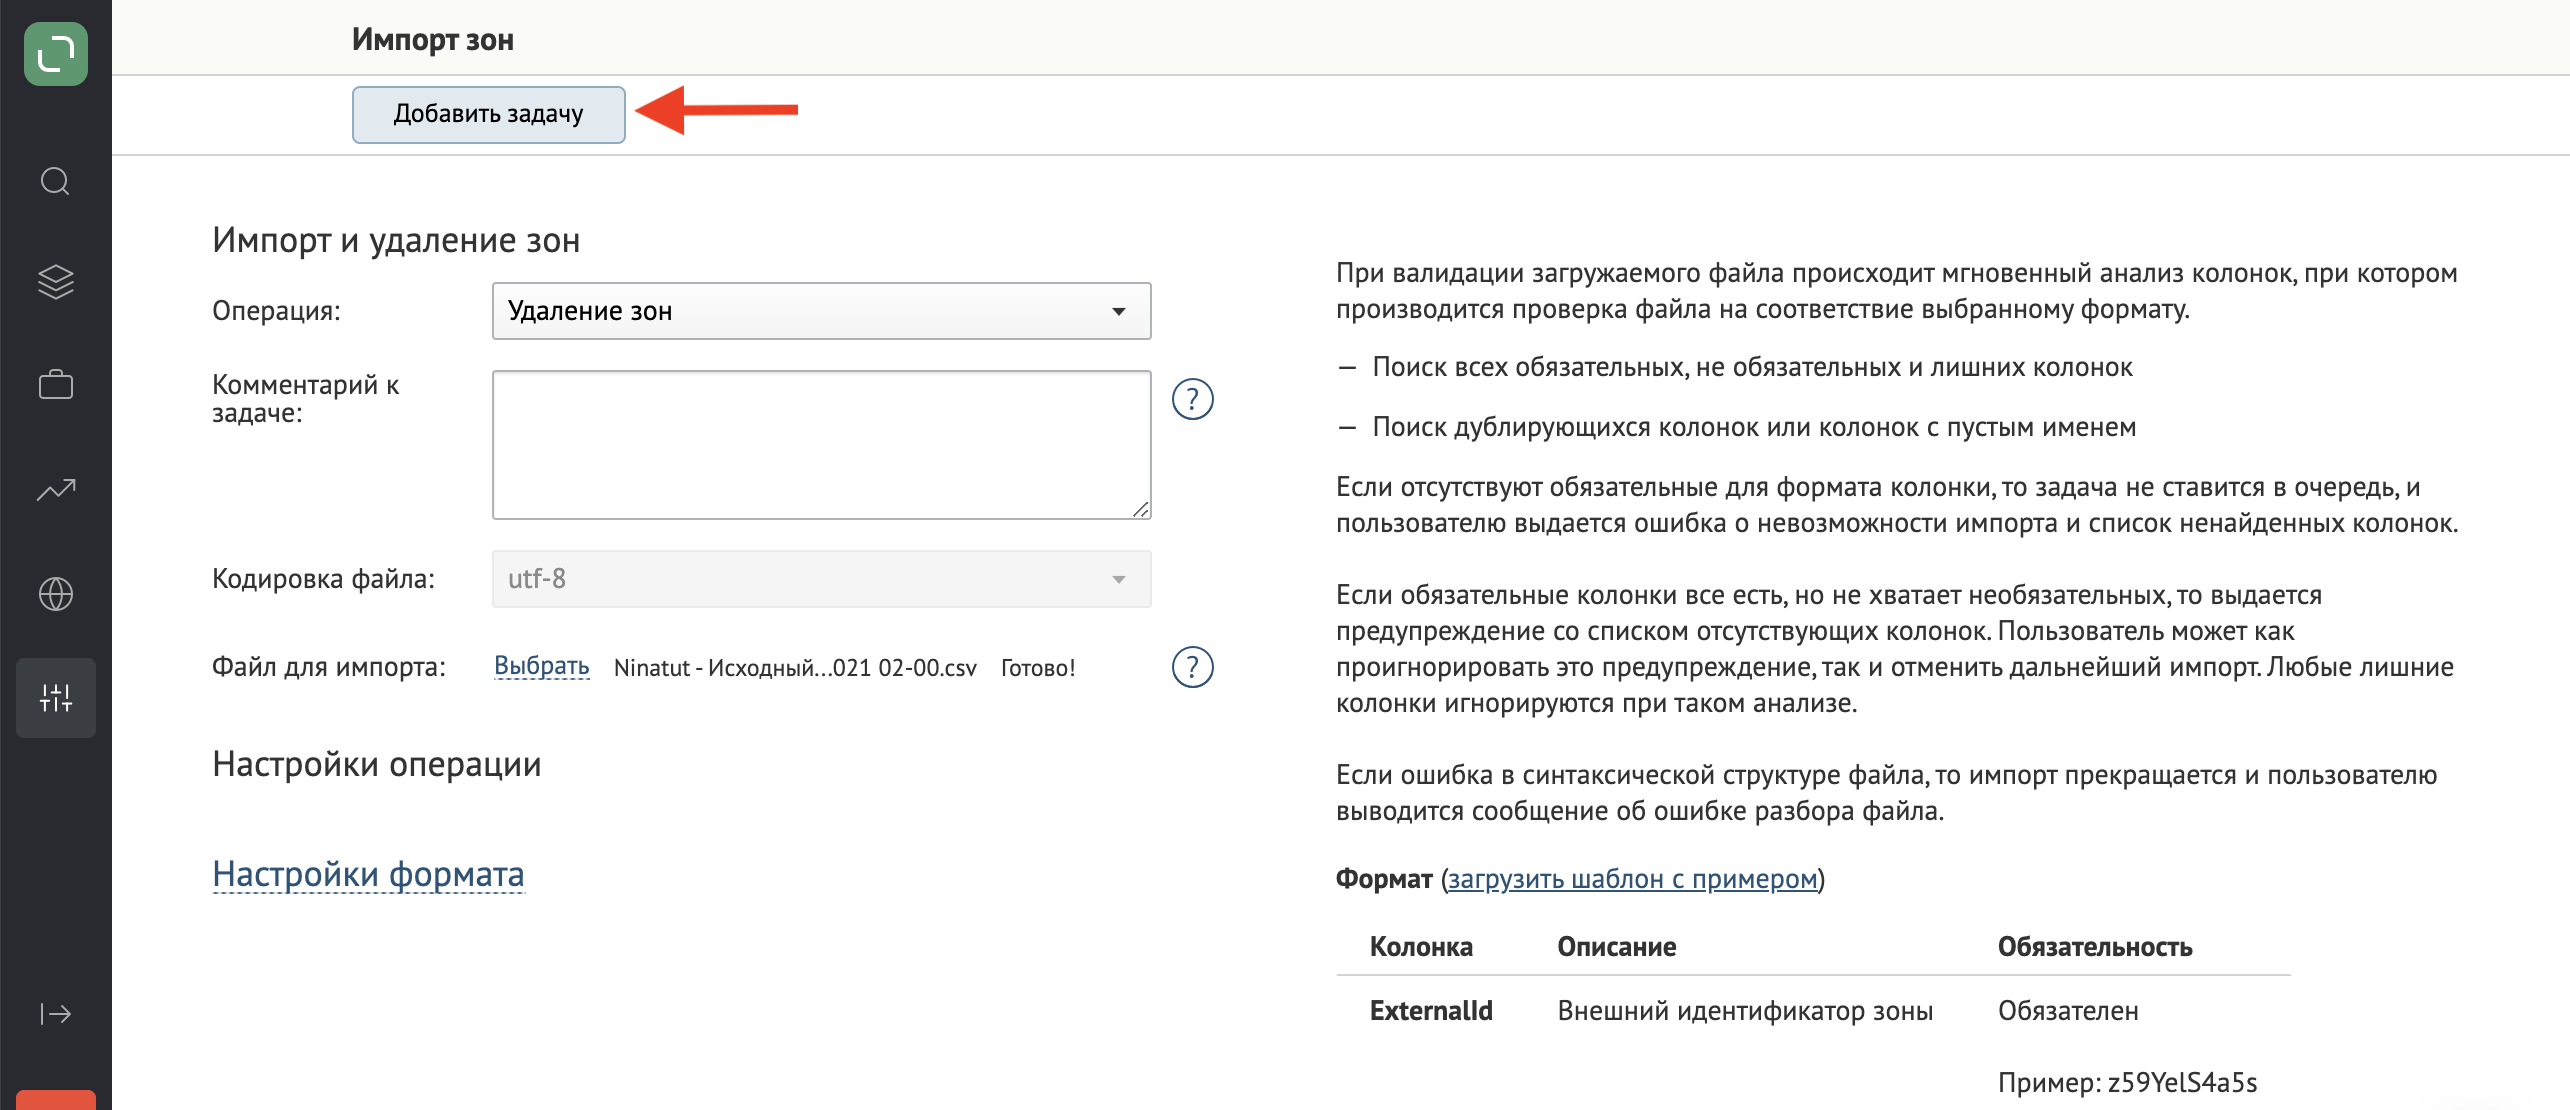
Task: Click the Импорт зон page title
Action: point(433,40)
